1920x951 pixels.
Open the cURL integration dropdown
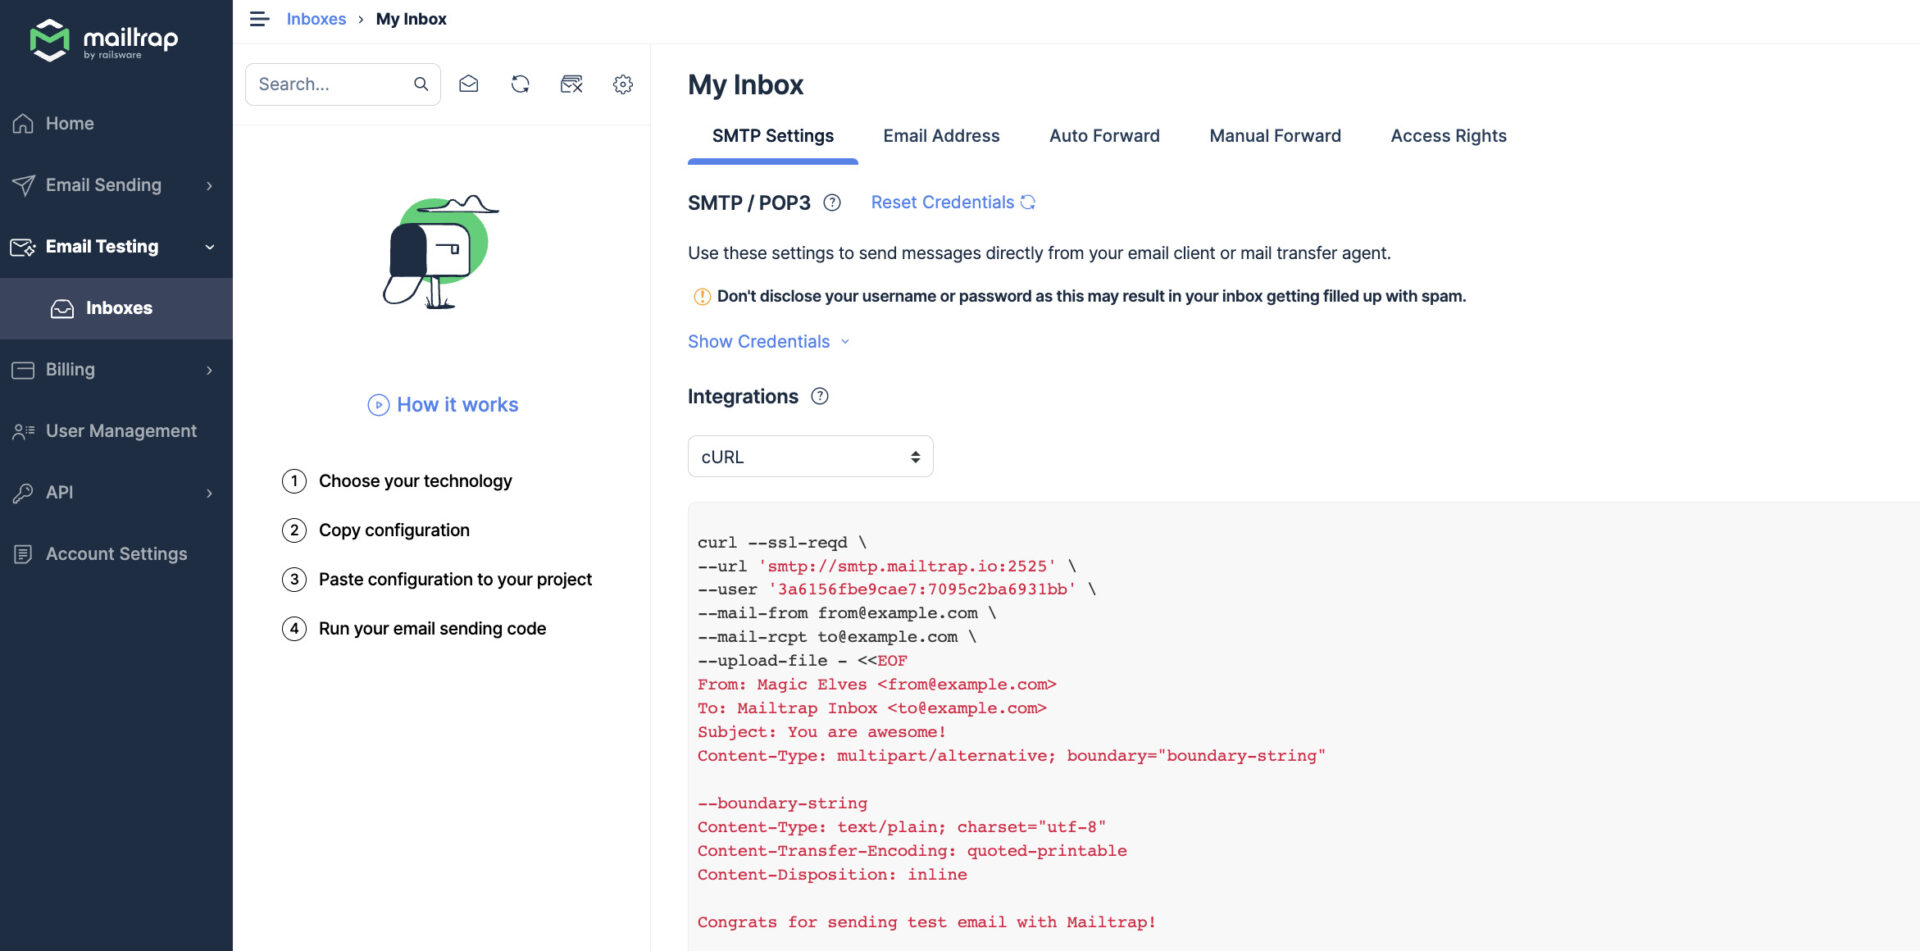(x=809, y=456)
